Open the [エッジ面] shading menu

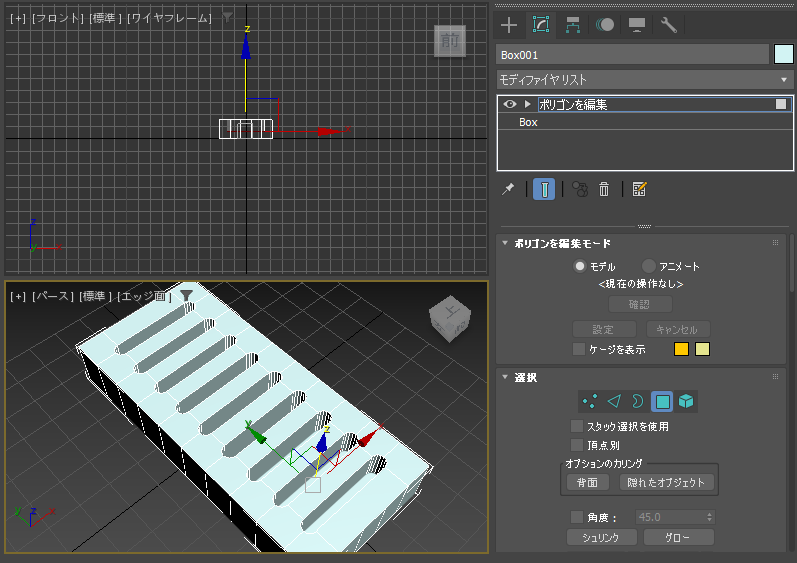144,296
